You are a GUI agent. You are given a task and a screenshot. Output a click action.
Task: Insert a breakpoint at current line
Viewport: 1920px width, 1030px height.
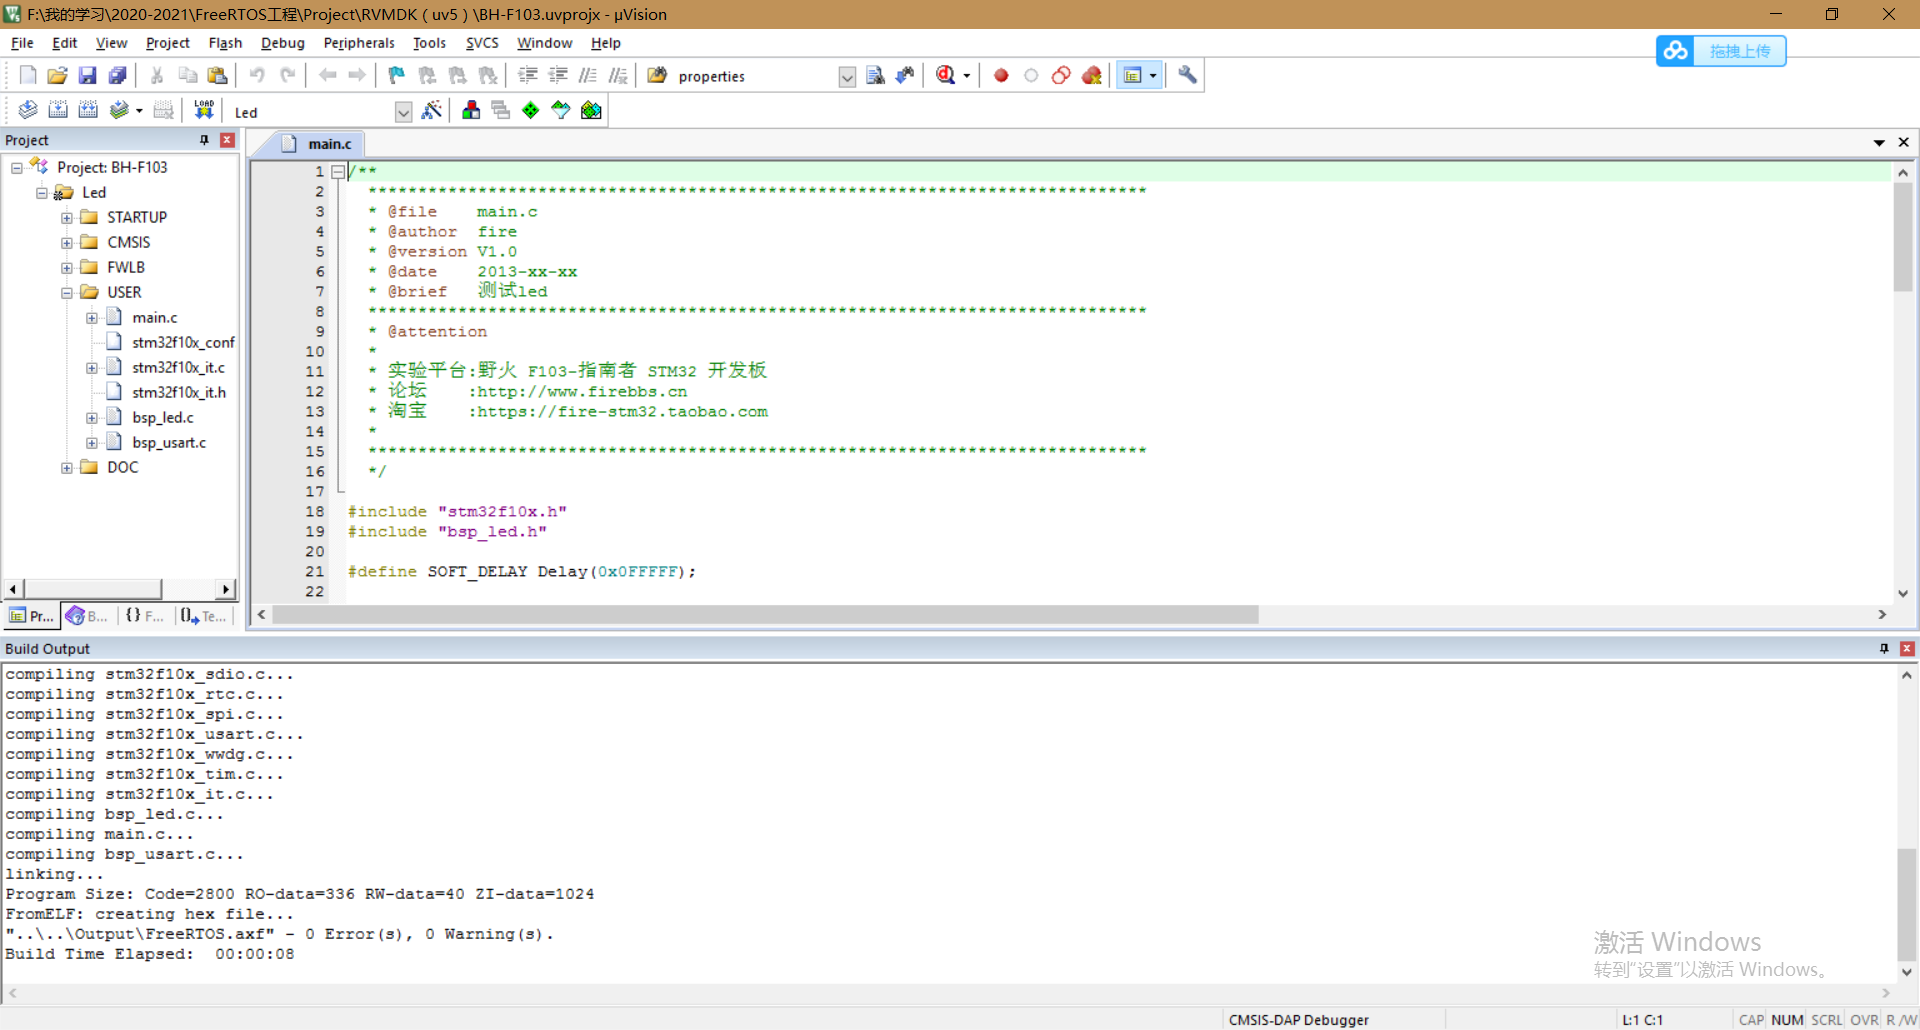tap(1000, 75)
